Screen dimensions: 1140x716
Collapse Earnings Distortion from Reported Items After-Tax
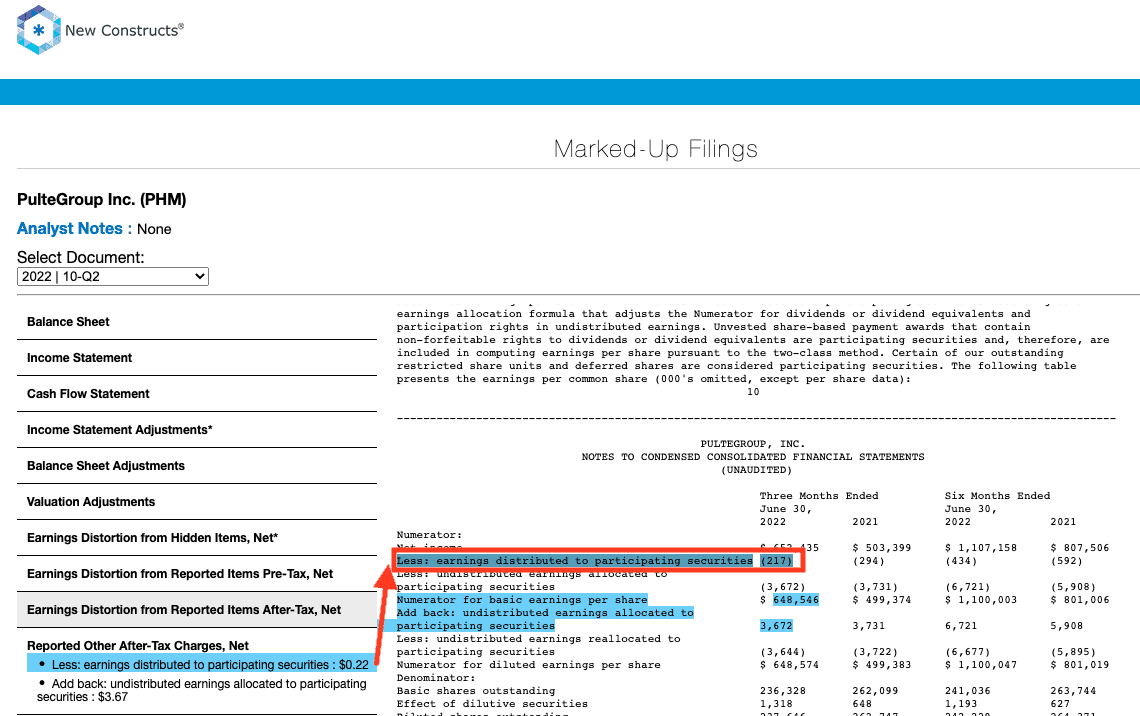pyautogui.click(x=197, y=610)
